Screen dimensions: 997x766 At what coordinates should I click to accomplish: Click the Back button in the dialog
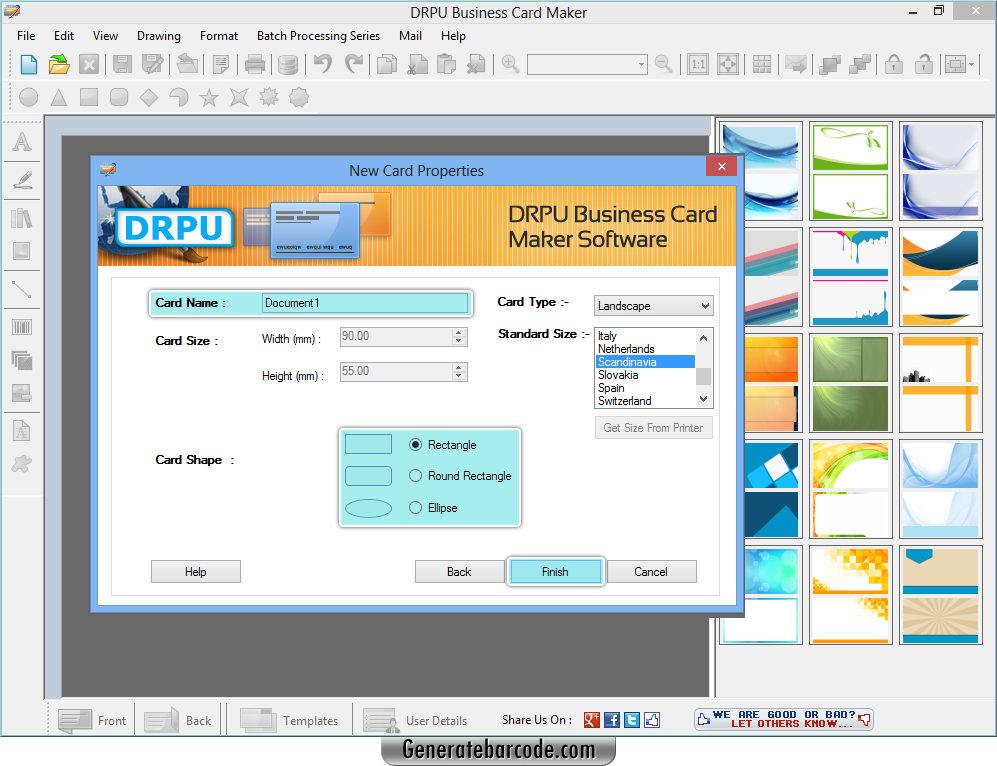pos(459,571)
